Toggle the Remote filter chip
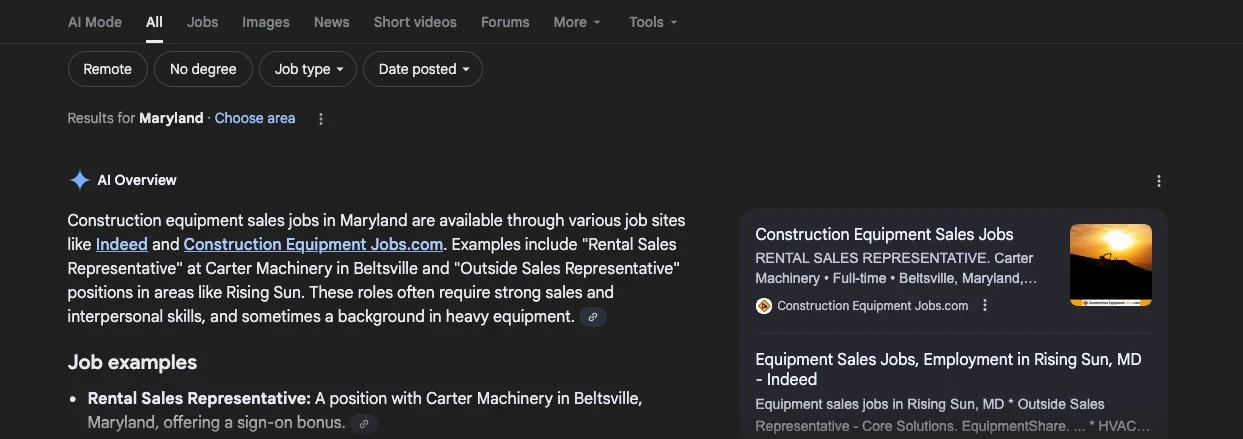Screen dimensions: 1243x439 click(107, 69)
